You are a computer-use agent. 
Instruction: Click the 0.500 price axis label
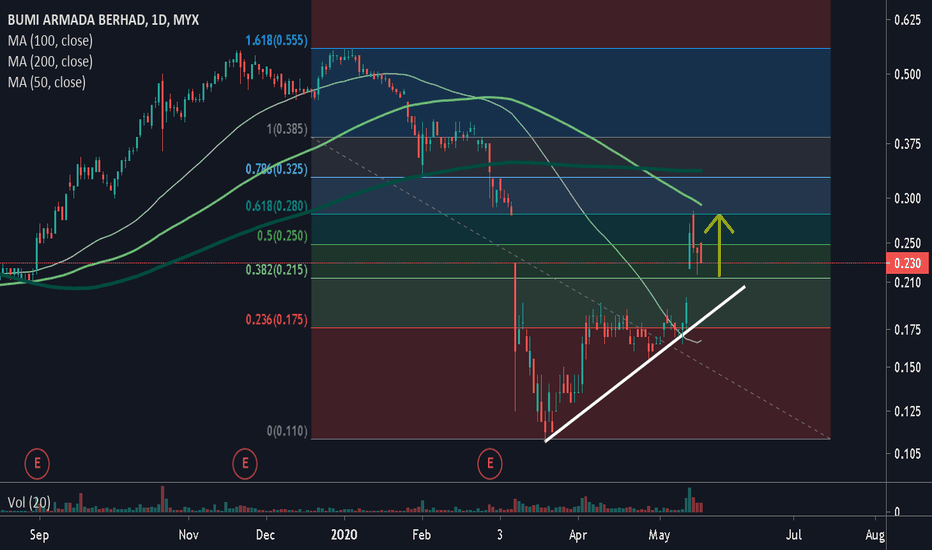pyautogui.click(x=908, y=74)
